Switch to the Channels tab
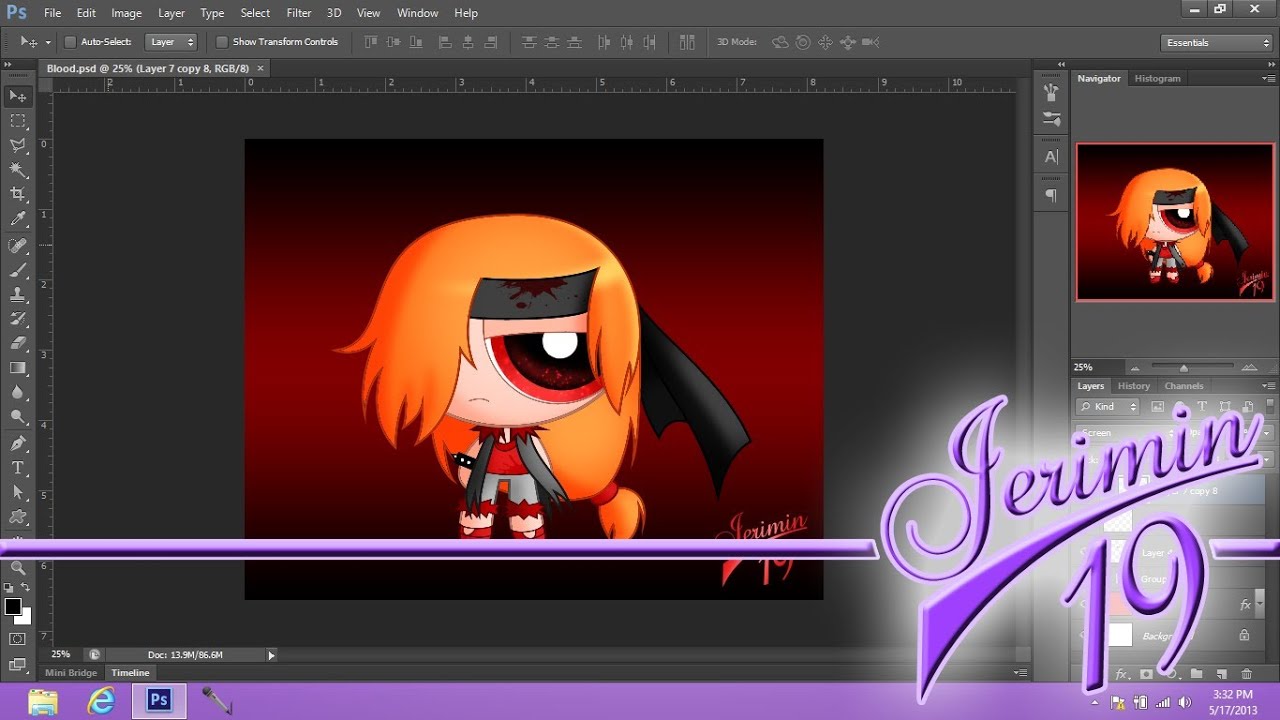 1184,386
